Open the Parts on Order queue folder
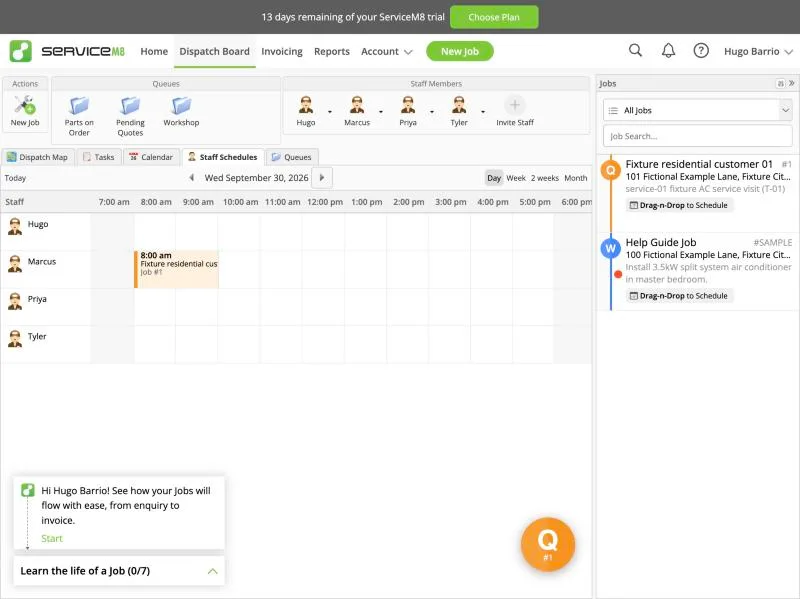 (79, 106)
